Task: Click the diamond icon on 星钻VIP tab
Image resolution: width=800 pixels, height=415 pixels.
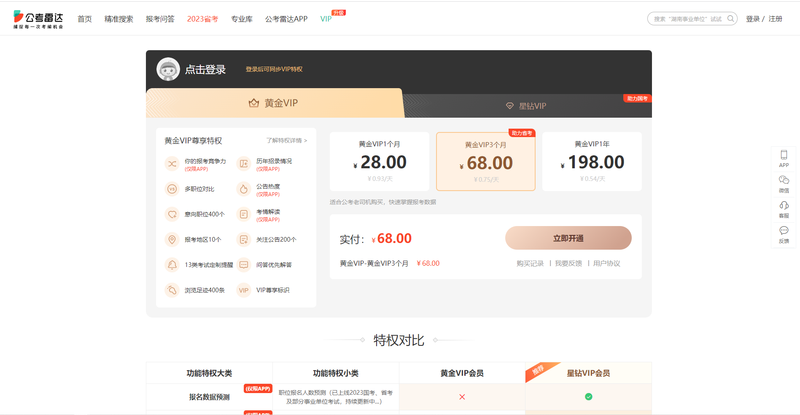Action: 509,106
